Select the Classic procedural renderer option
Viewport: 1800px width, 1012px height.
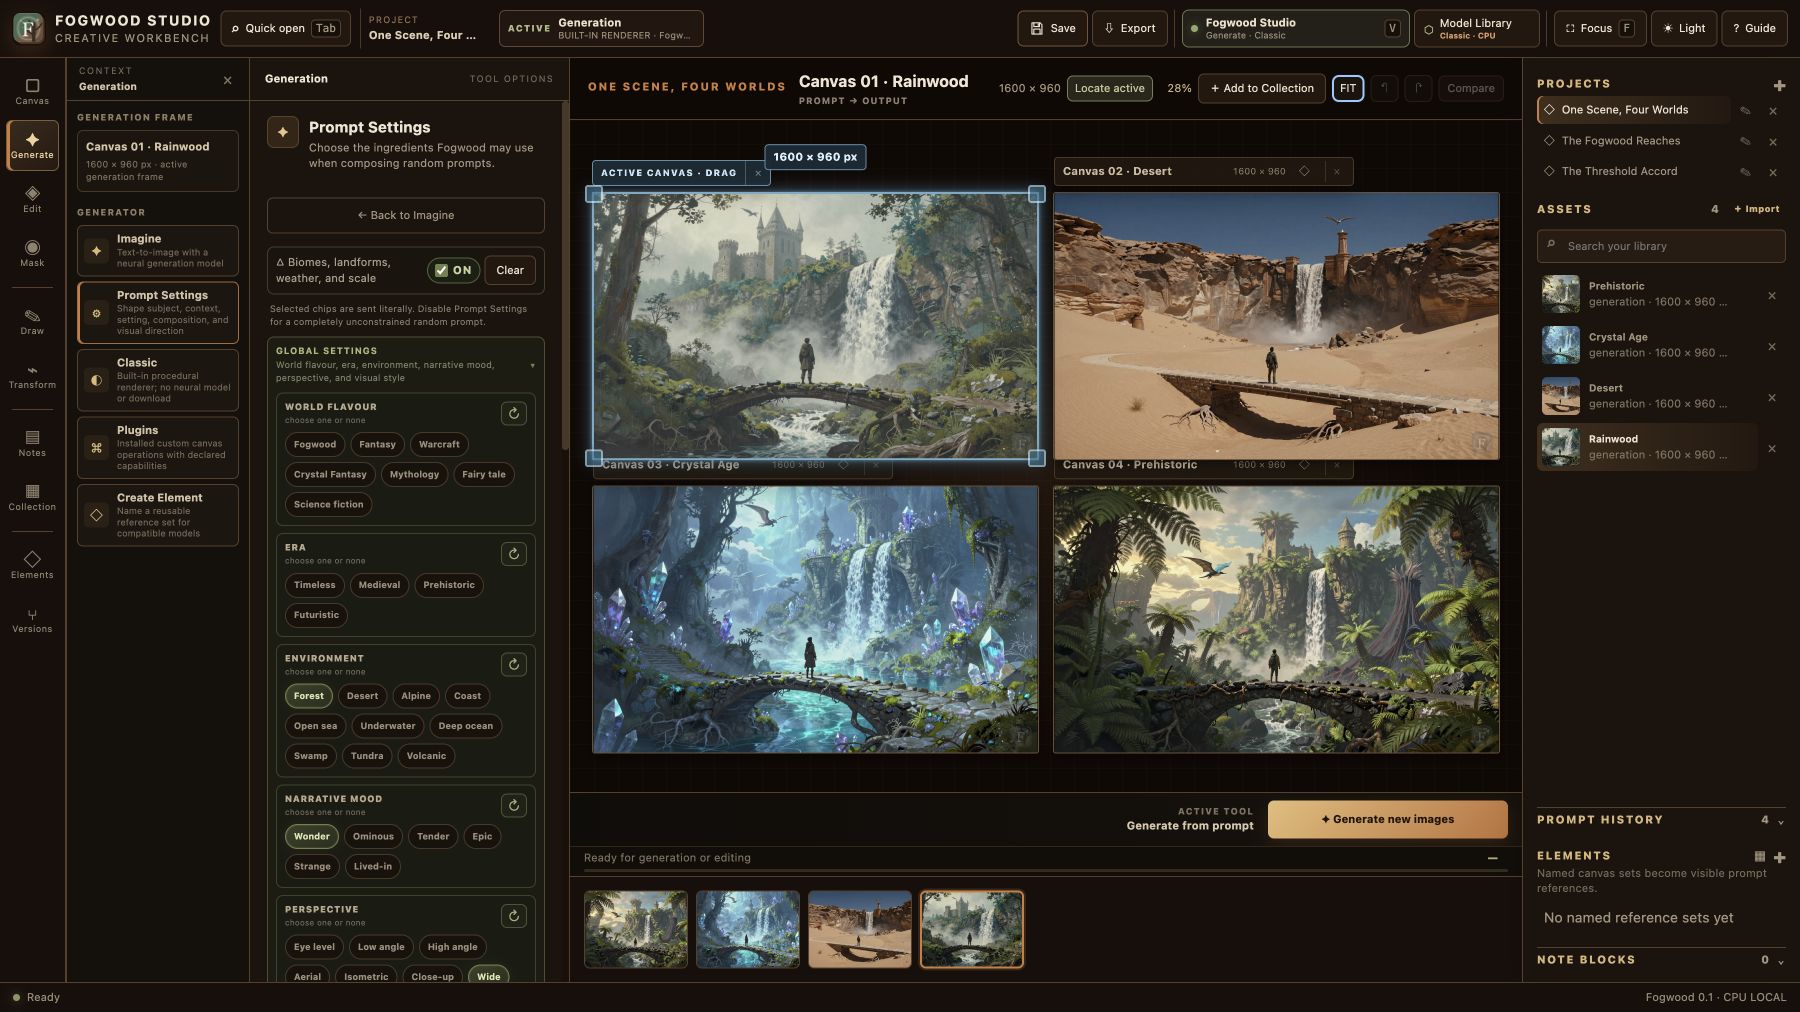[158, 380]
